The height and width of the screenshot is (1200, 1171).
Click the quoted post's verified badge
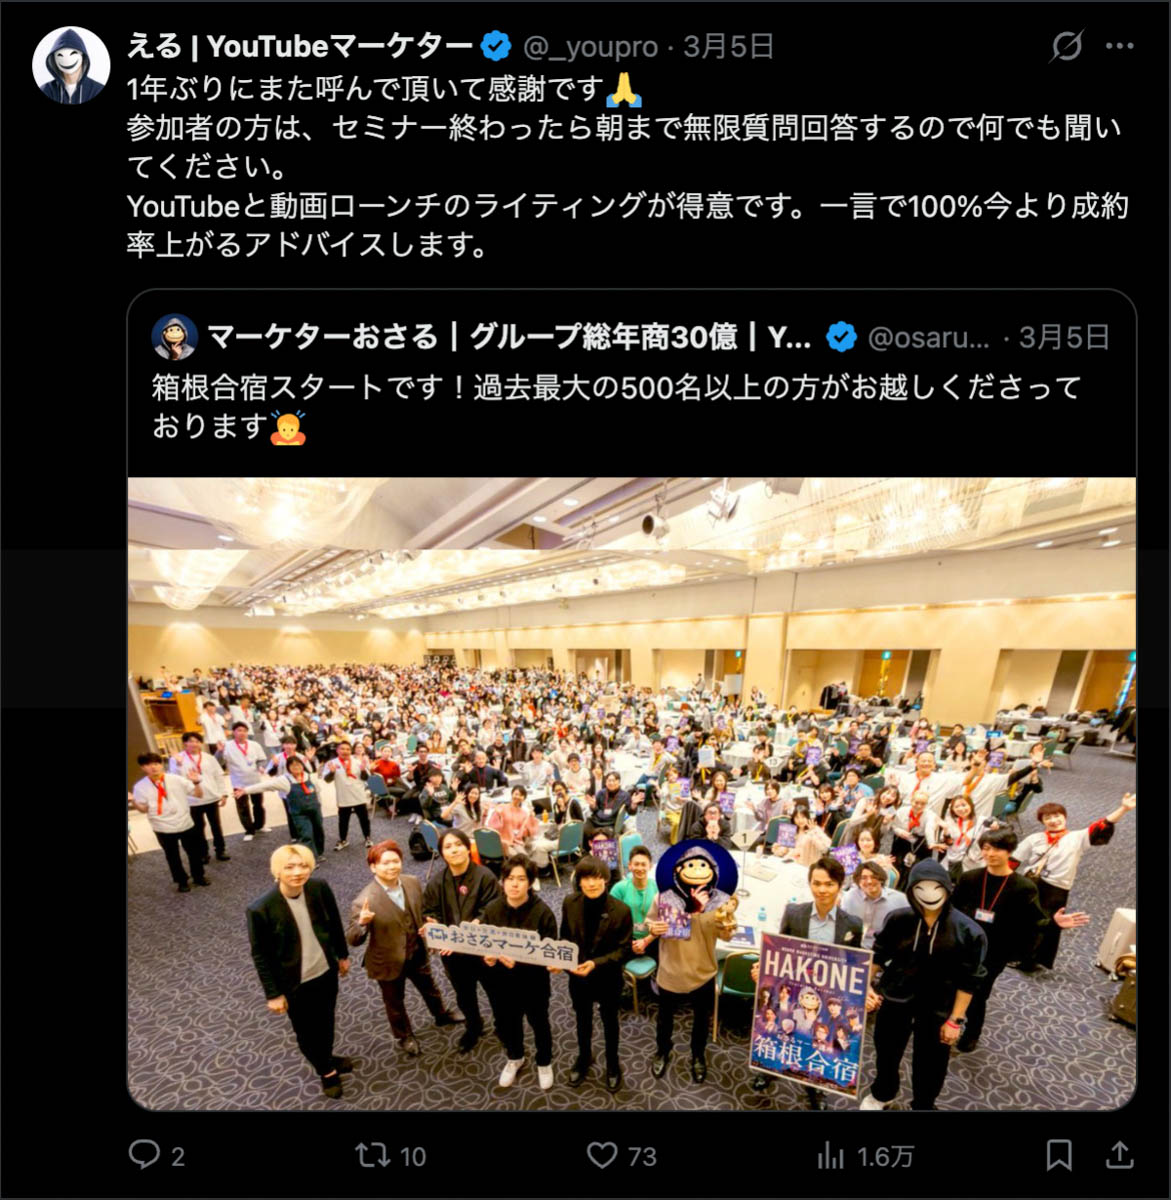pos(842,337)
